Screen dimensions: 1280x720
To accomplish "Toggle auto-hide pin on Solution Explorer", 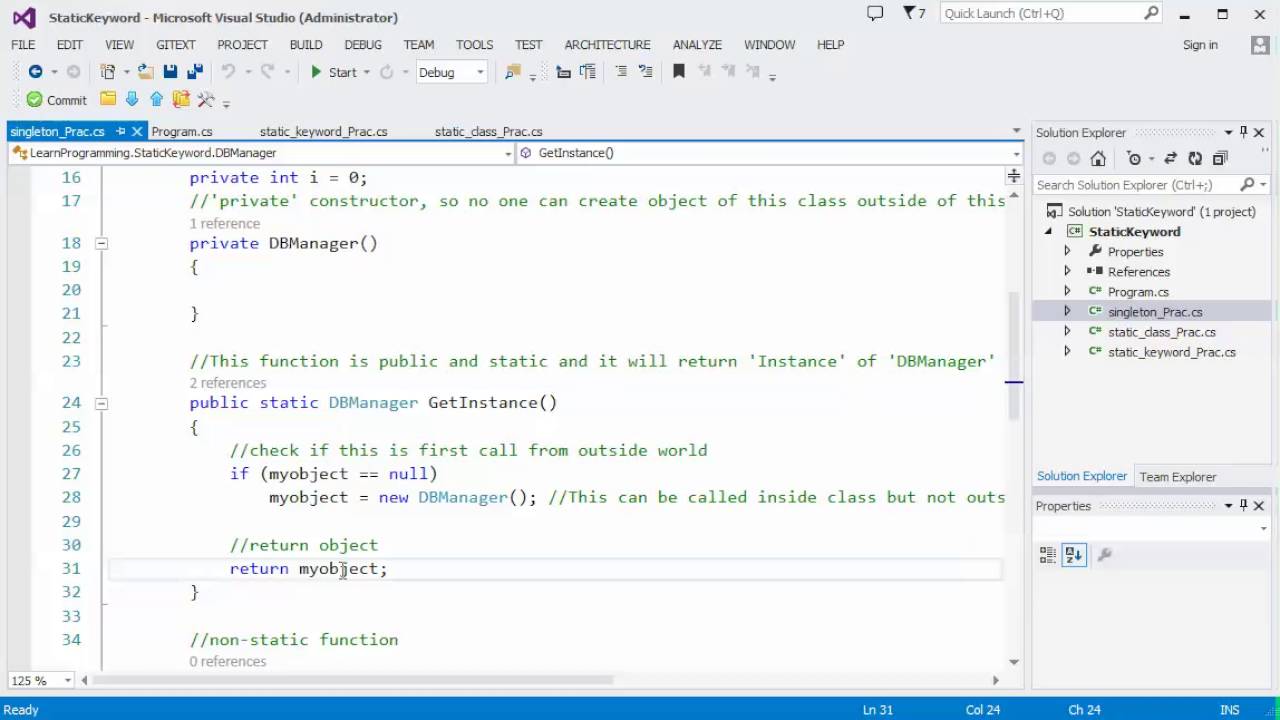I will pyautogui.click(x=1244, y=132).
